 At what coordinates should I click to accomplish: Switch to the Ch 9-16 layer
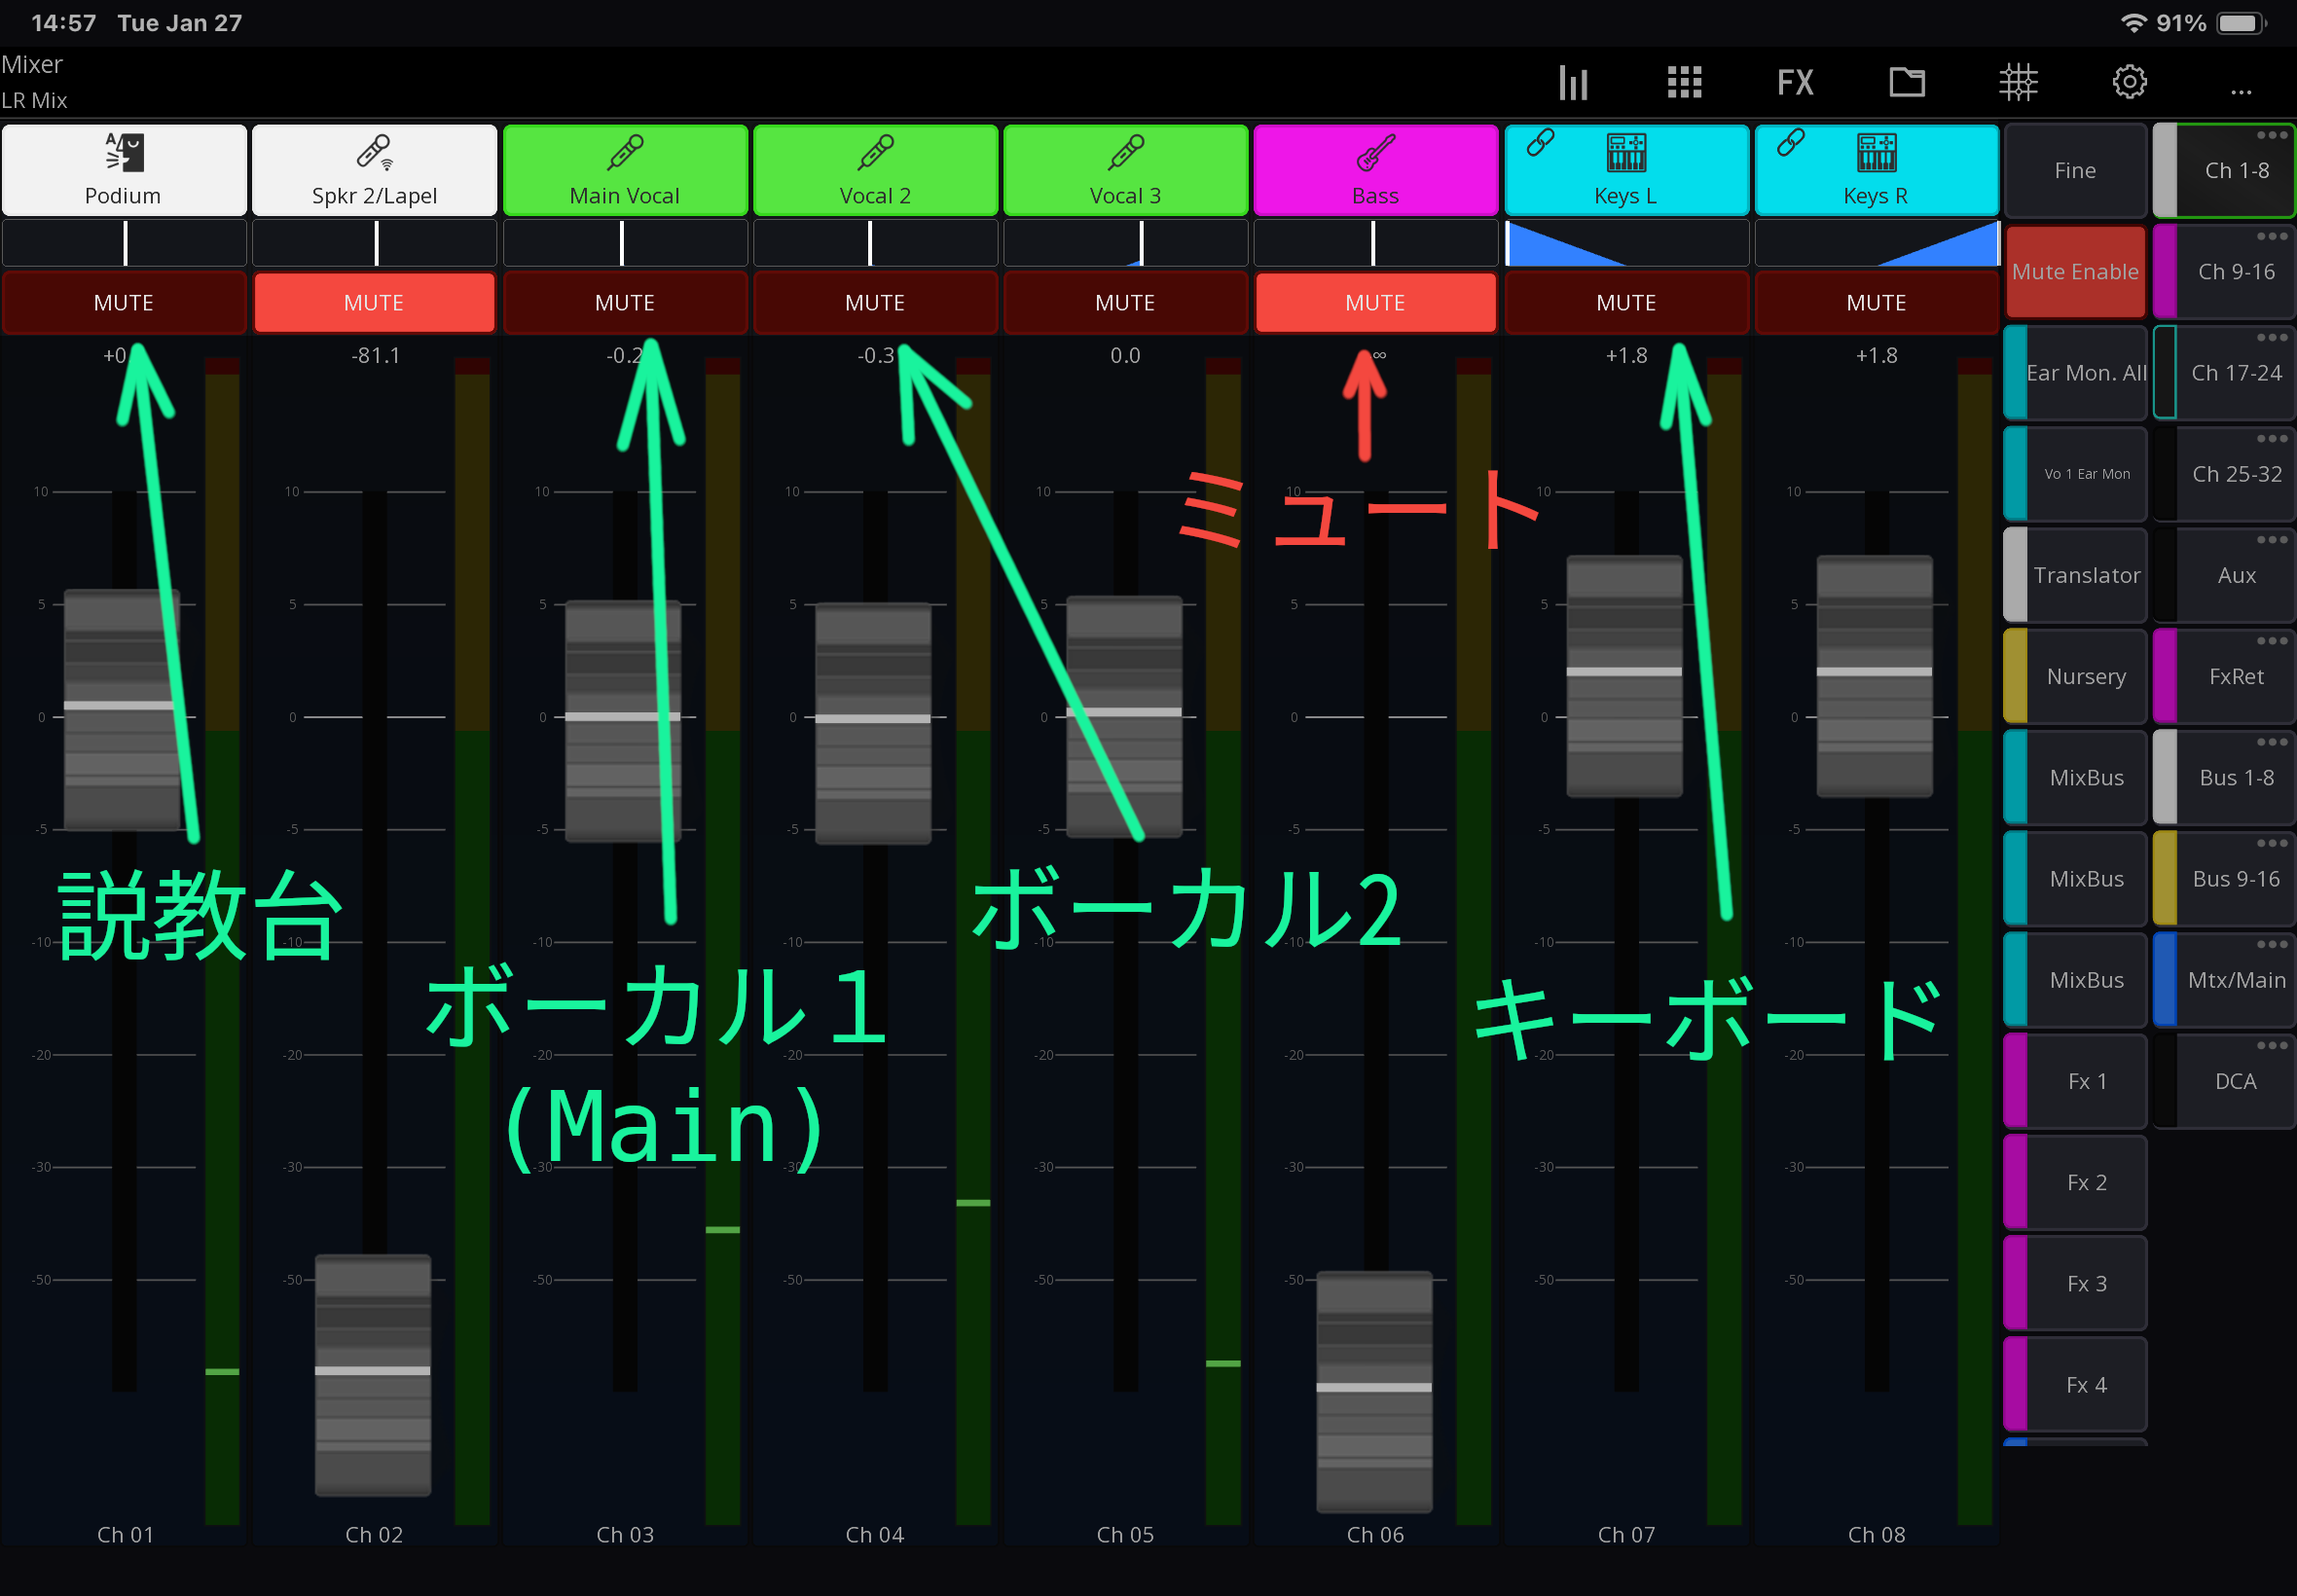click(2236, 272)
